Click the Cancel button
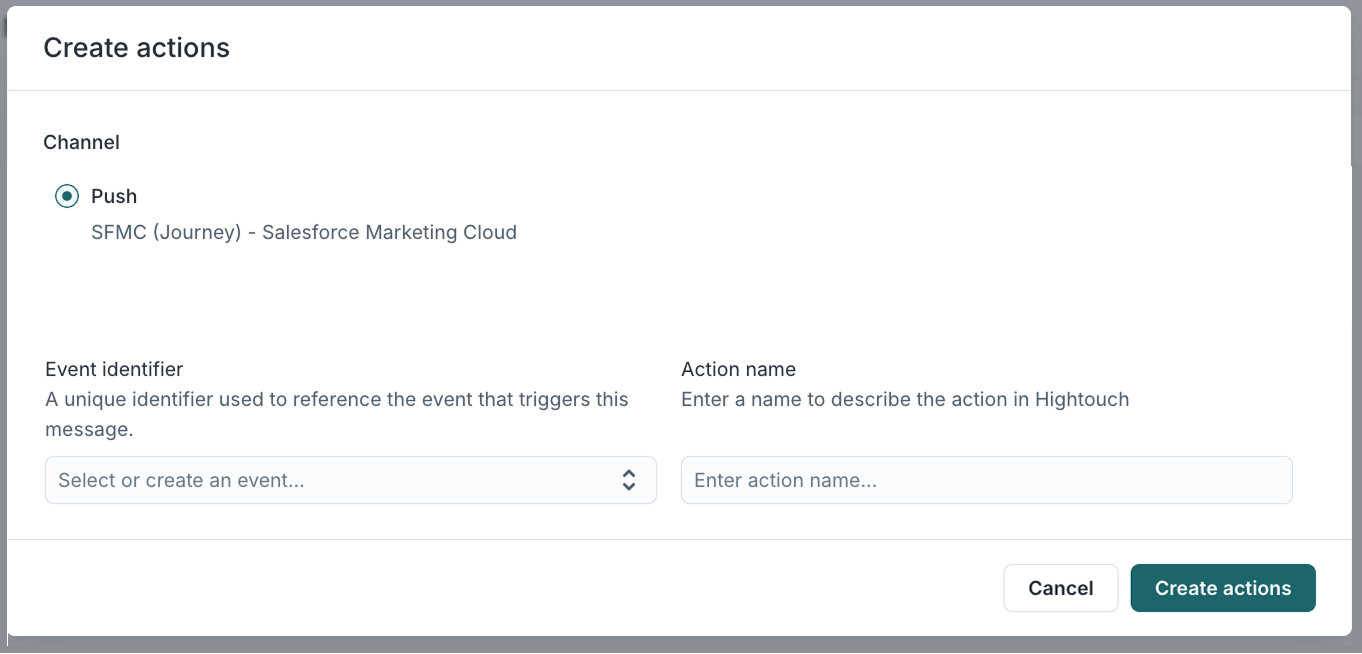The height and width of the screenshot is (654, 1362). coord(1061,588)
